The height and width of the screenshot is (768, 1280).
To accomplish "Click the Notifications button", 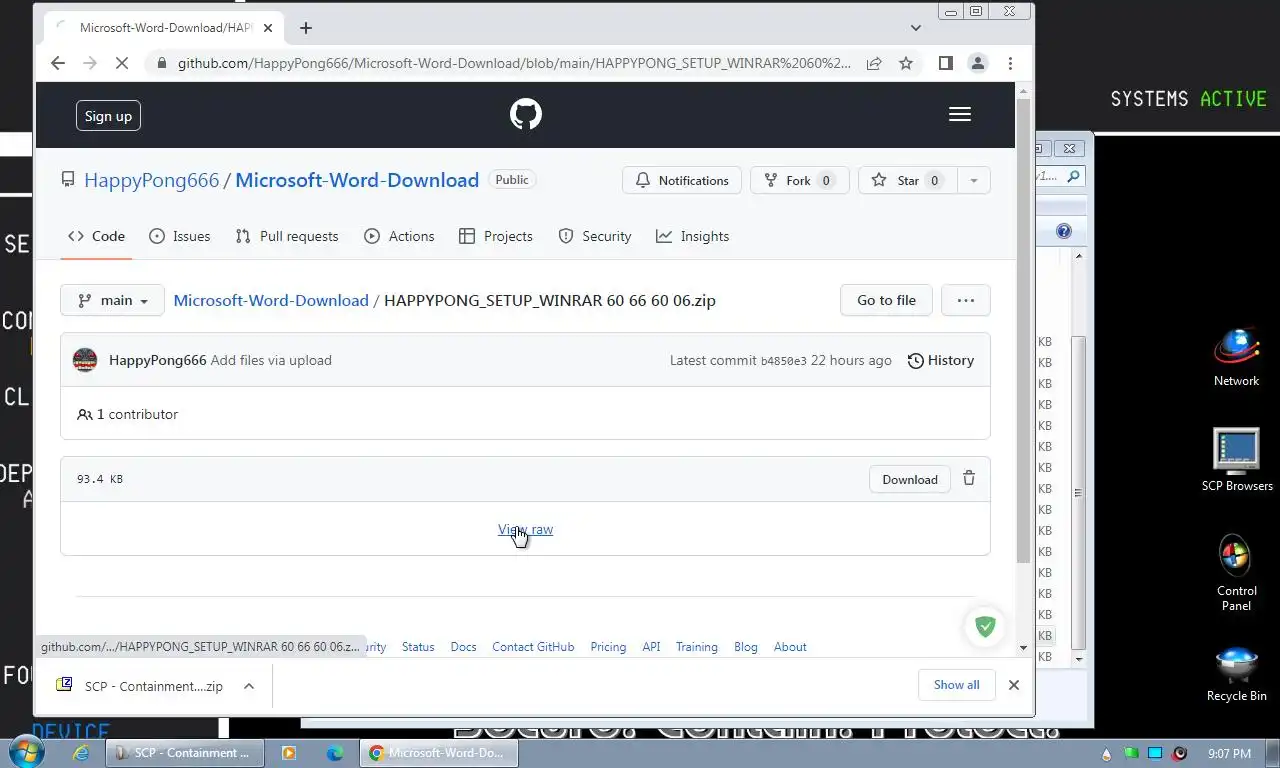I will coord(682,180).
